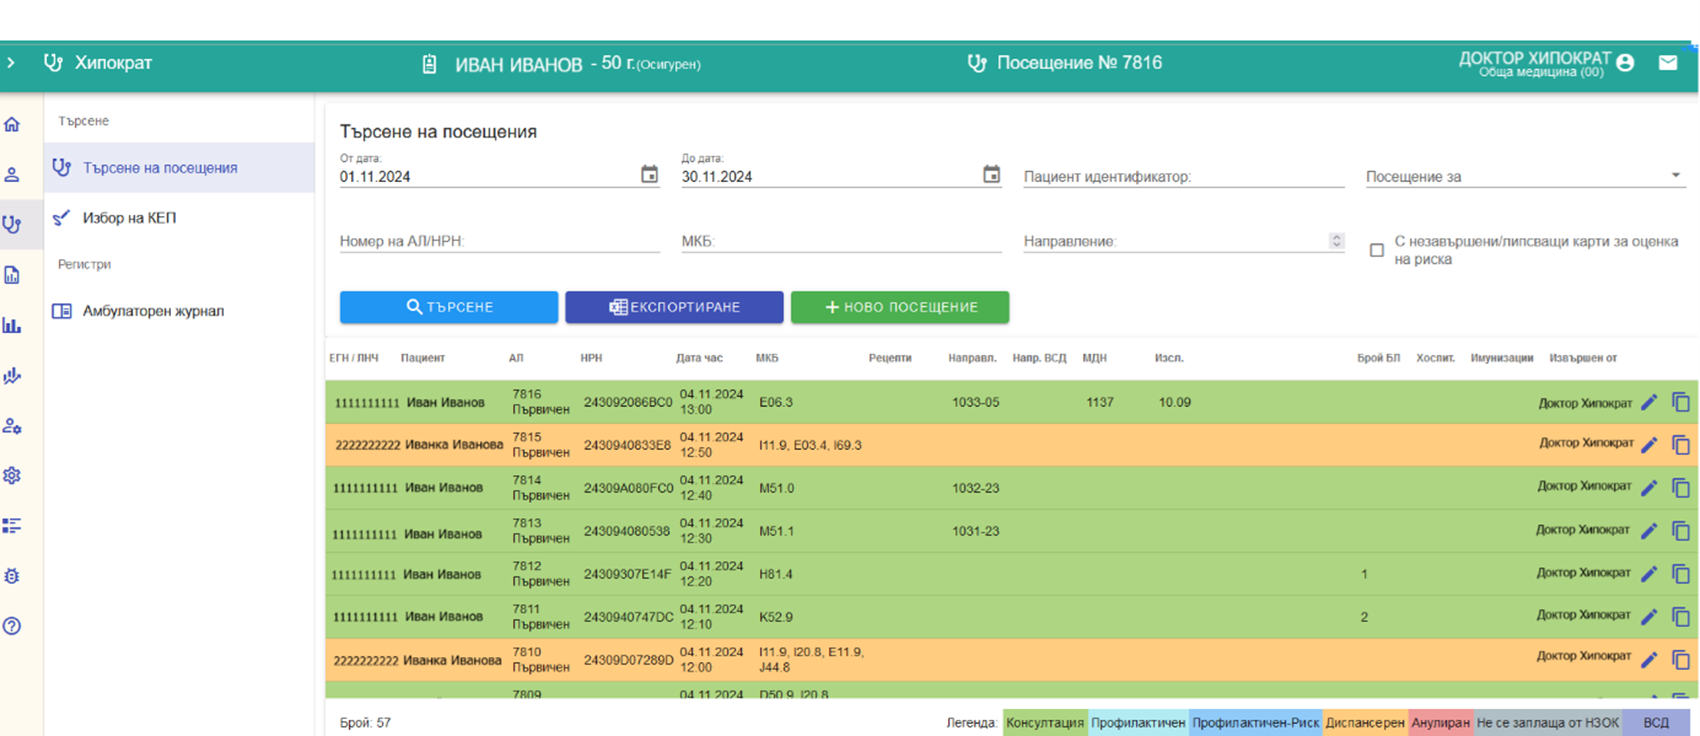Click MKB cell I11.9, E03.4, I69.3
The image size is (1700, 736).
810,445
